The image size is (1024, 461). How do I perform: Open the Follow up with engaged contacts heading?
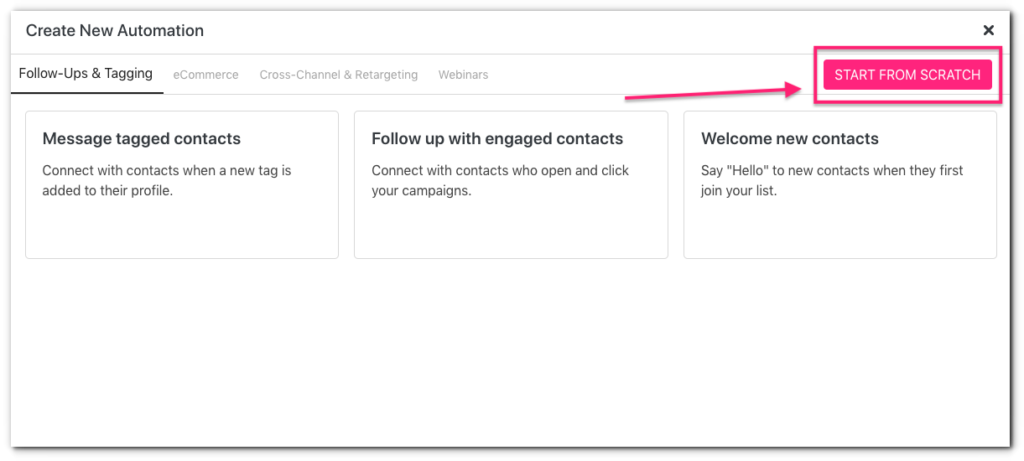tap(497, 138)
